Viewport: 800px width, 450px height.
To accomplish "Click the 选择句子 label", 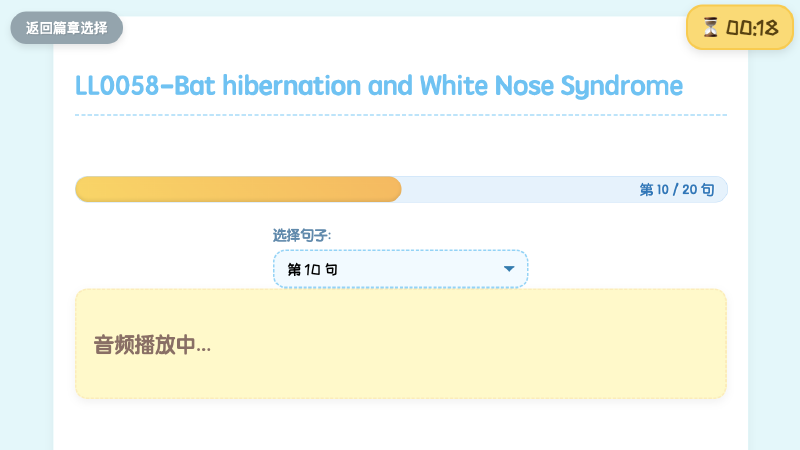I will point(302,236).
